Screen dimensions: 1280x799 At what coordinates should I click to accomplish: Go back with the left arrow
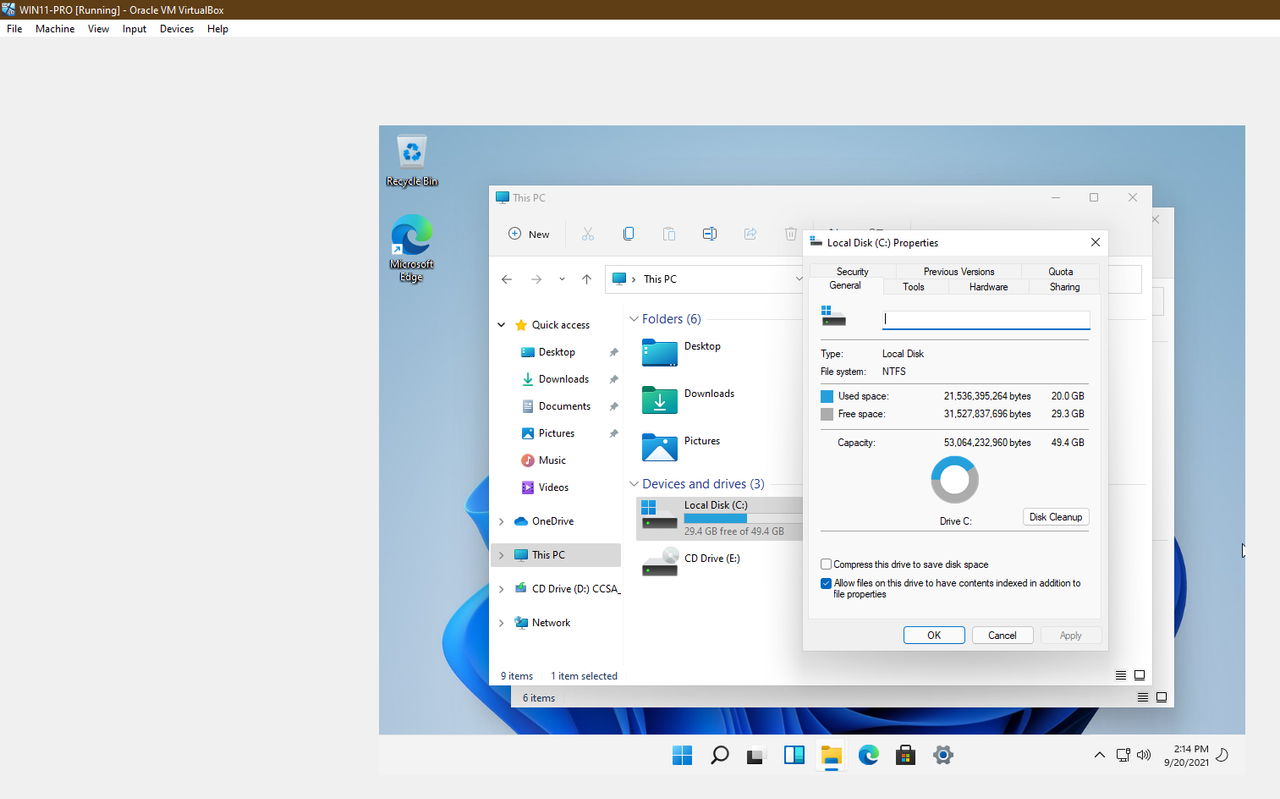[507, 279]
